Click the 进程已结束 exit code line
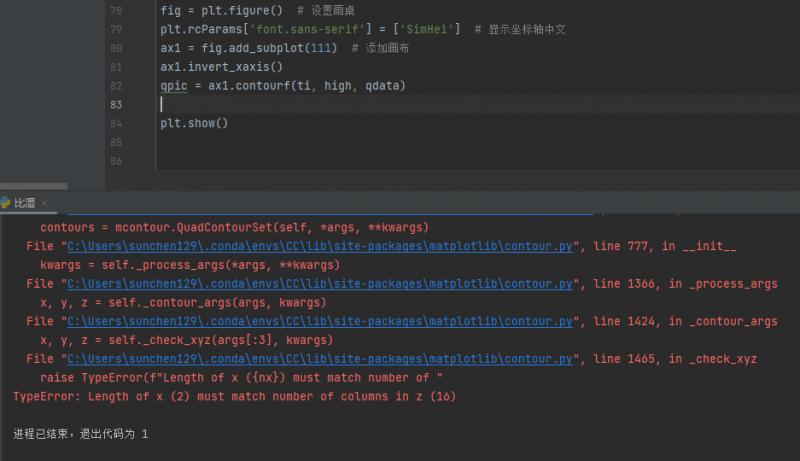Viewport: 800px width, 461px height. [x=80, y=434]
